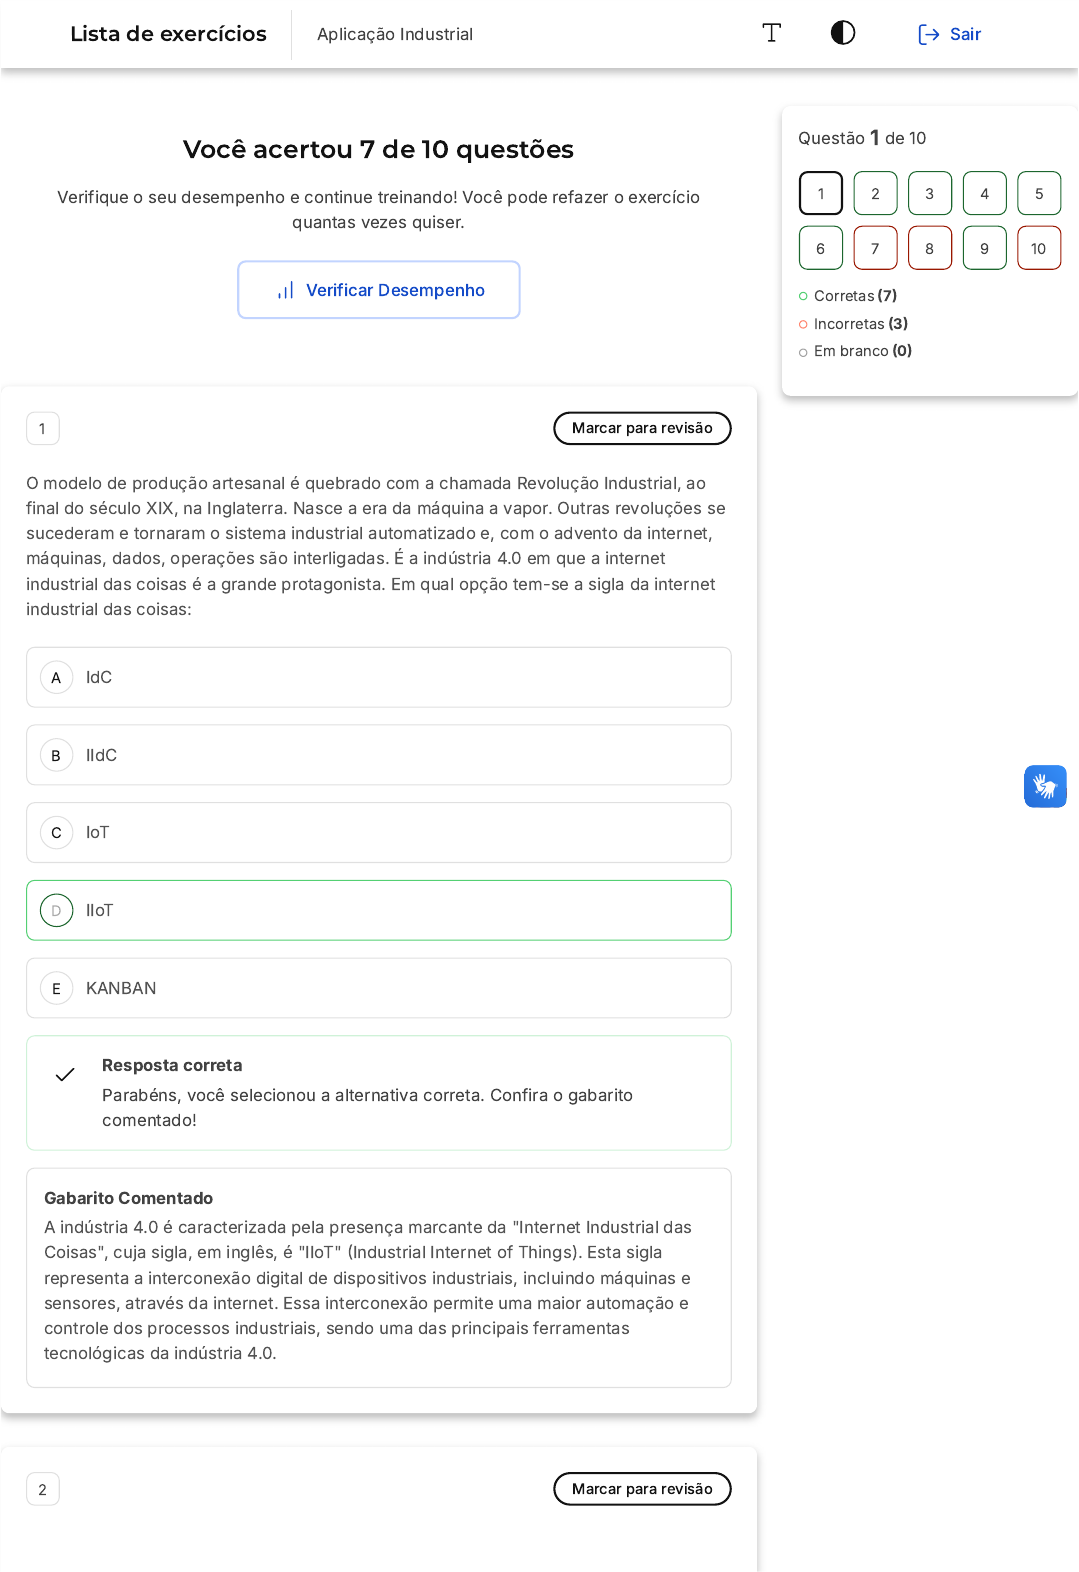Choose answer option C IoT
Screen dimensions: 1079x1572
pyautogui.click(x=379, y=832)
